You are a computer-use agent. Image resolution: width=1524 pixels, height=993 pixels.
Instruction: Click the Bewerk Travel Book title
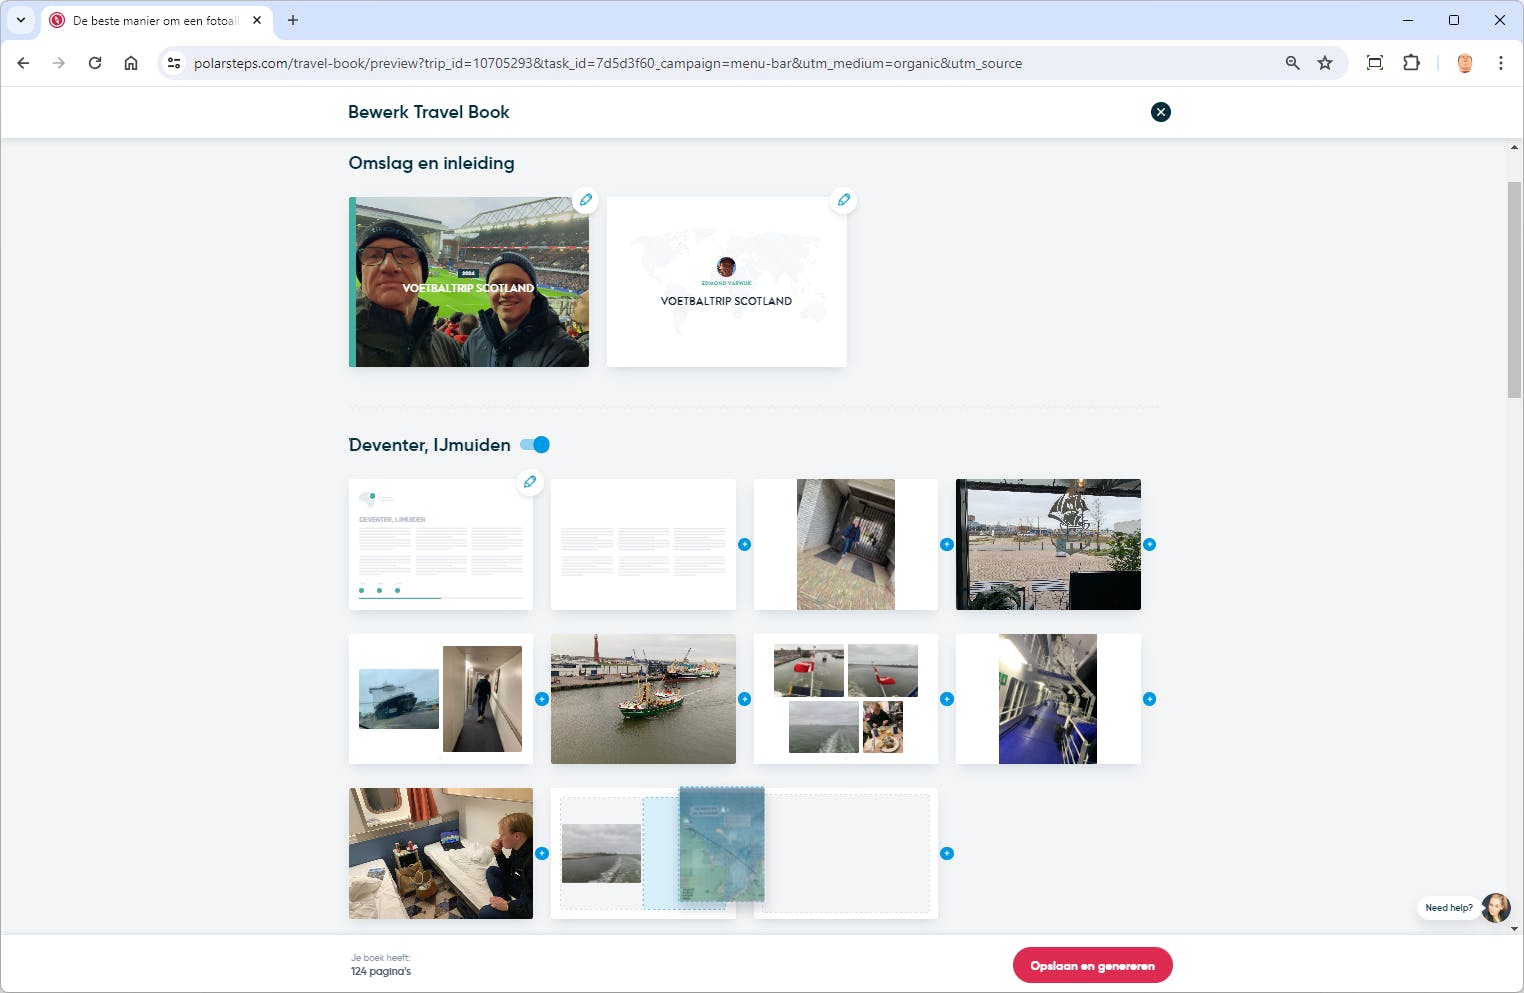tap(428, 112)
